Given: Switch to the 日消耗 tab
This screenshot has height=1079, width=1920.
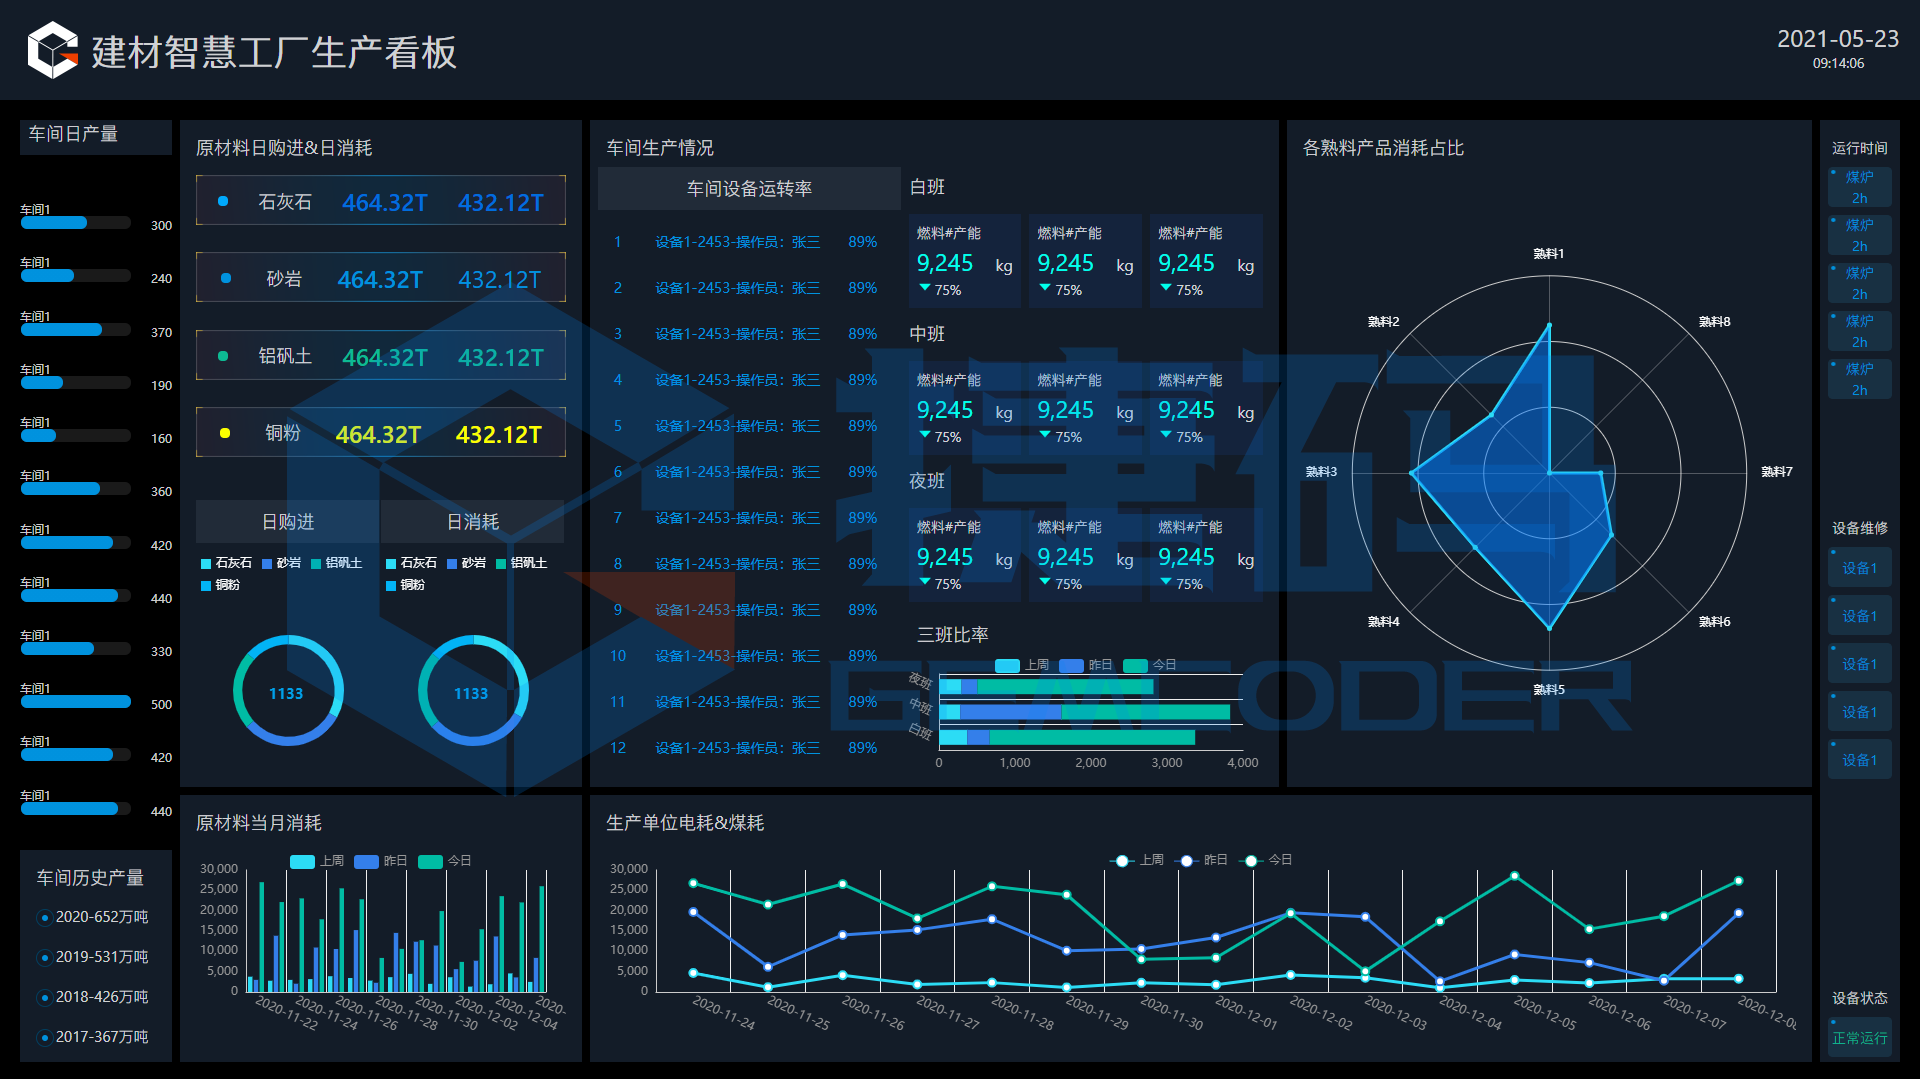Looking at the screenshot, I should point(472,521).
